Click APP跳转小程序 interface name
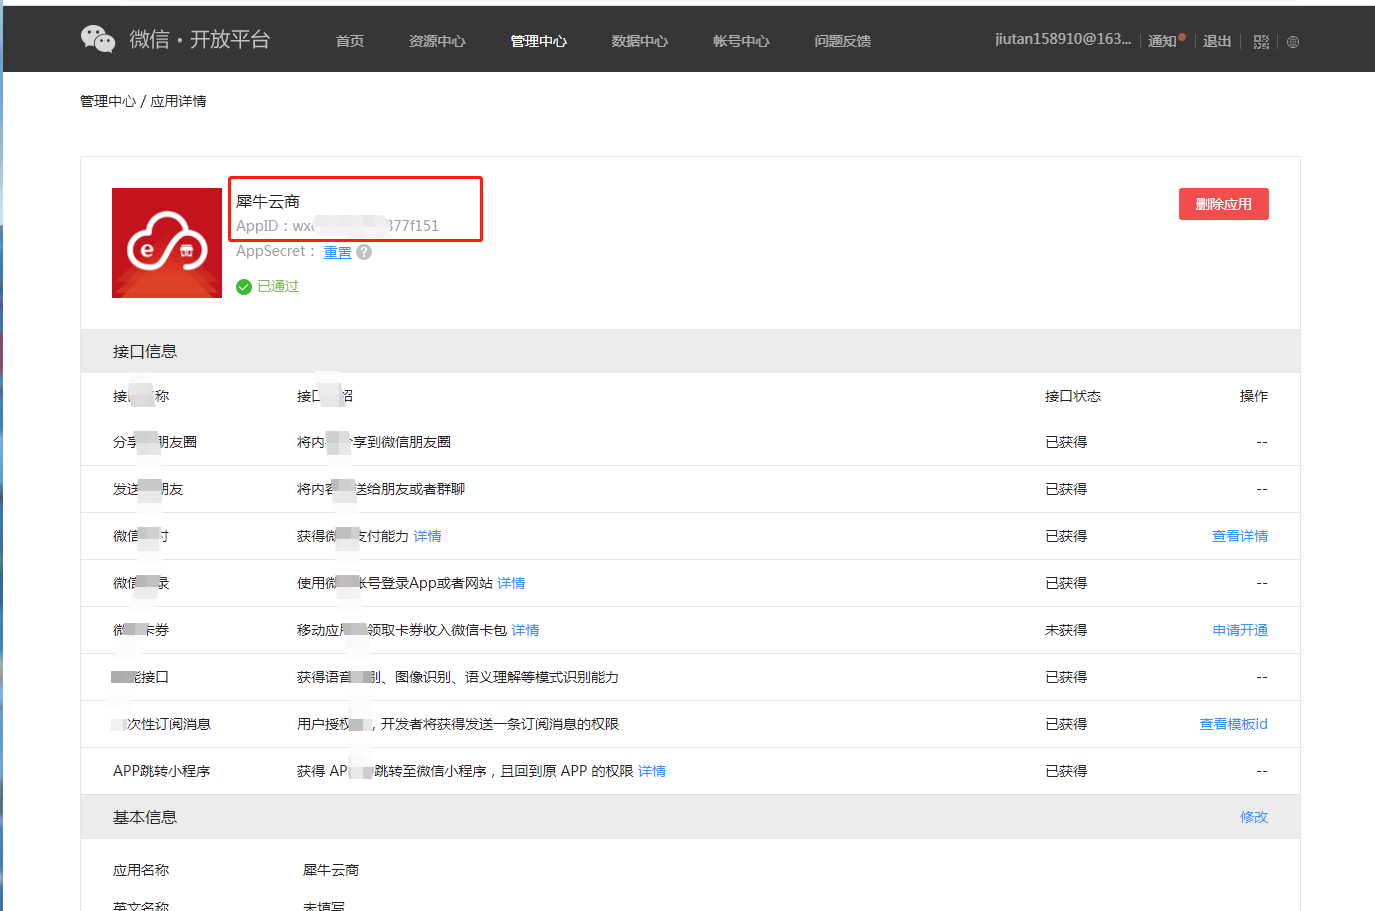 (161, 771)
